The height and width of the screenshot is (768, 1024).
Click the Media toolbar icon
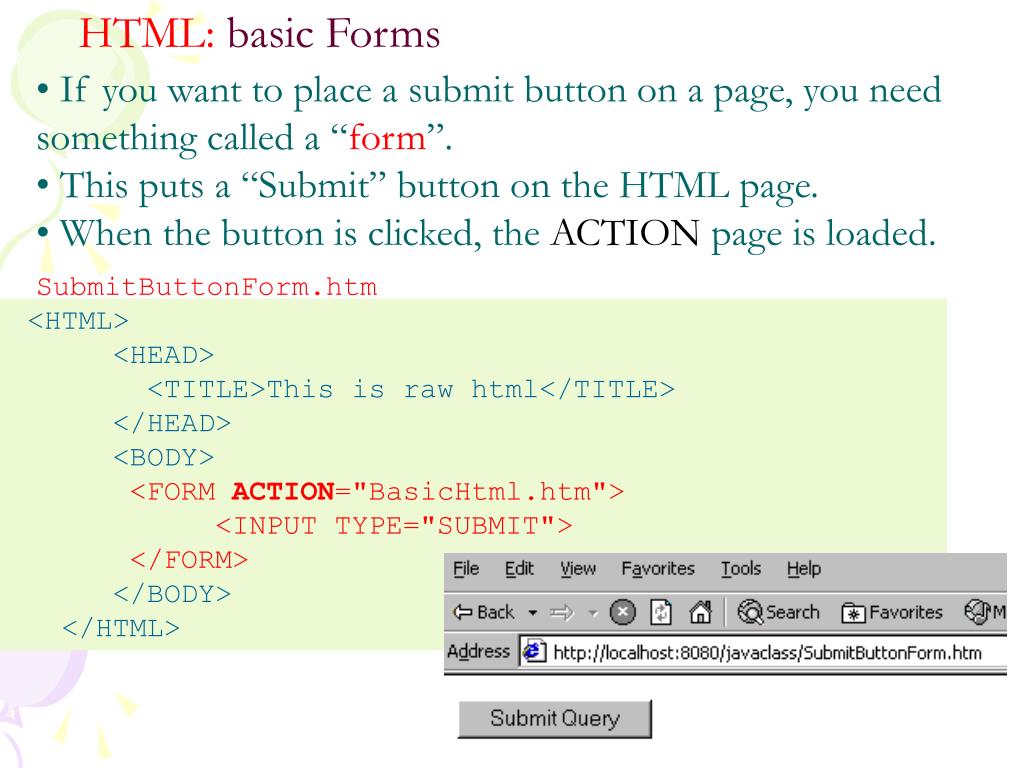pos(984,613)
